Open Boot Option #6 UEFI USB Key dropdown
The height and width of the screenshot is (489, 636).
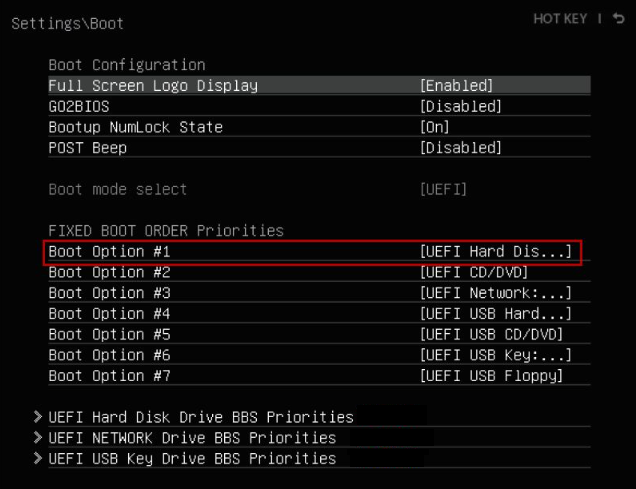496,355
